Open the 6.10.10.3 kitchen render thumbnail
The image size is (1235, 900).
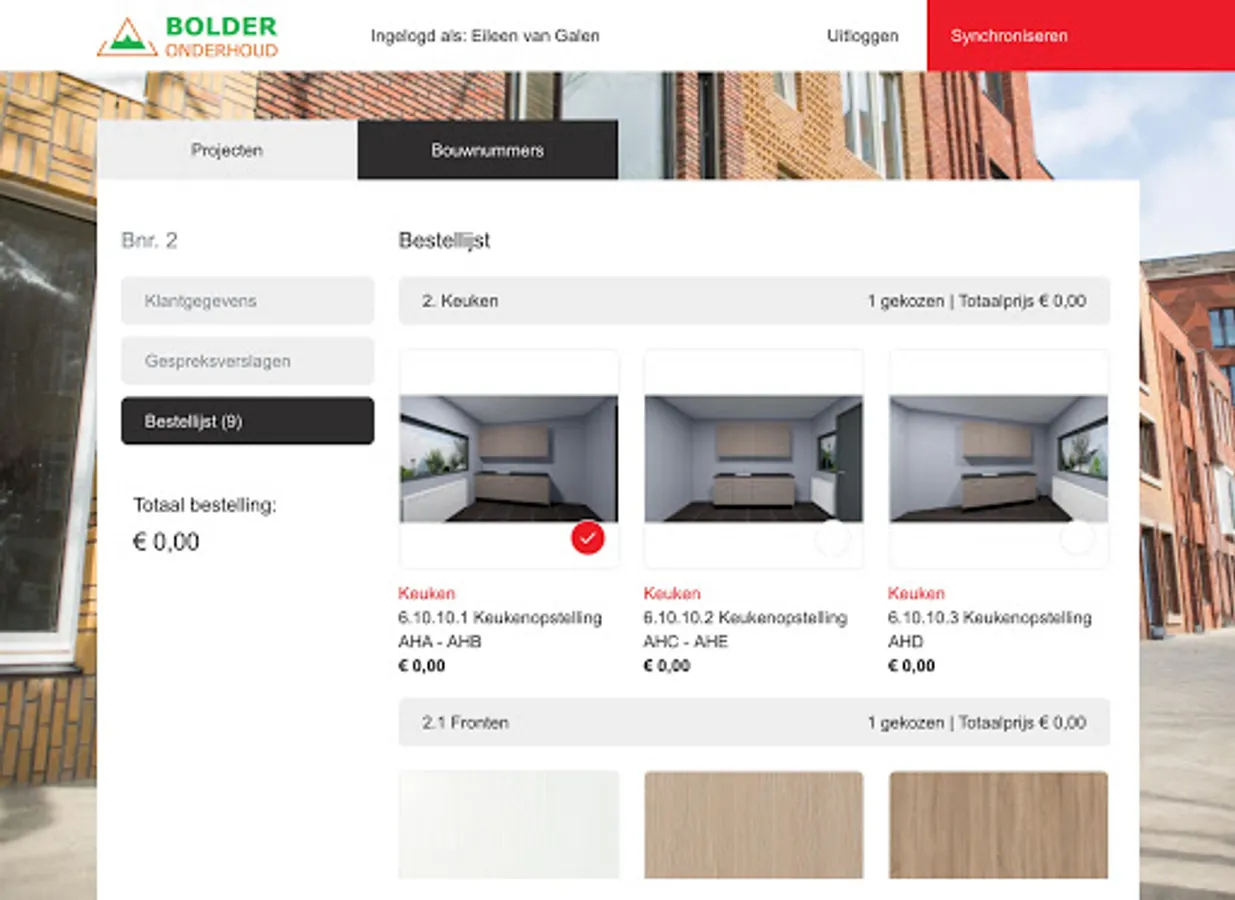pyautogui.click(x=999, y=458)
